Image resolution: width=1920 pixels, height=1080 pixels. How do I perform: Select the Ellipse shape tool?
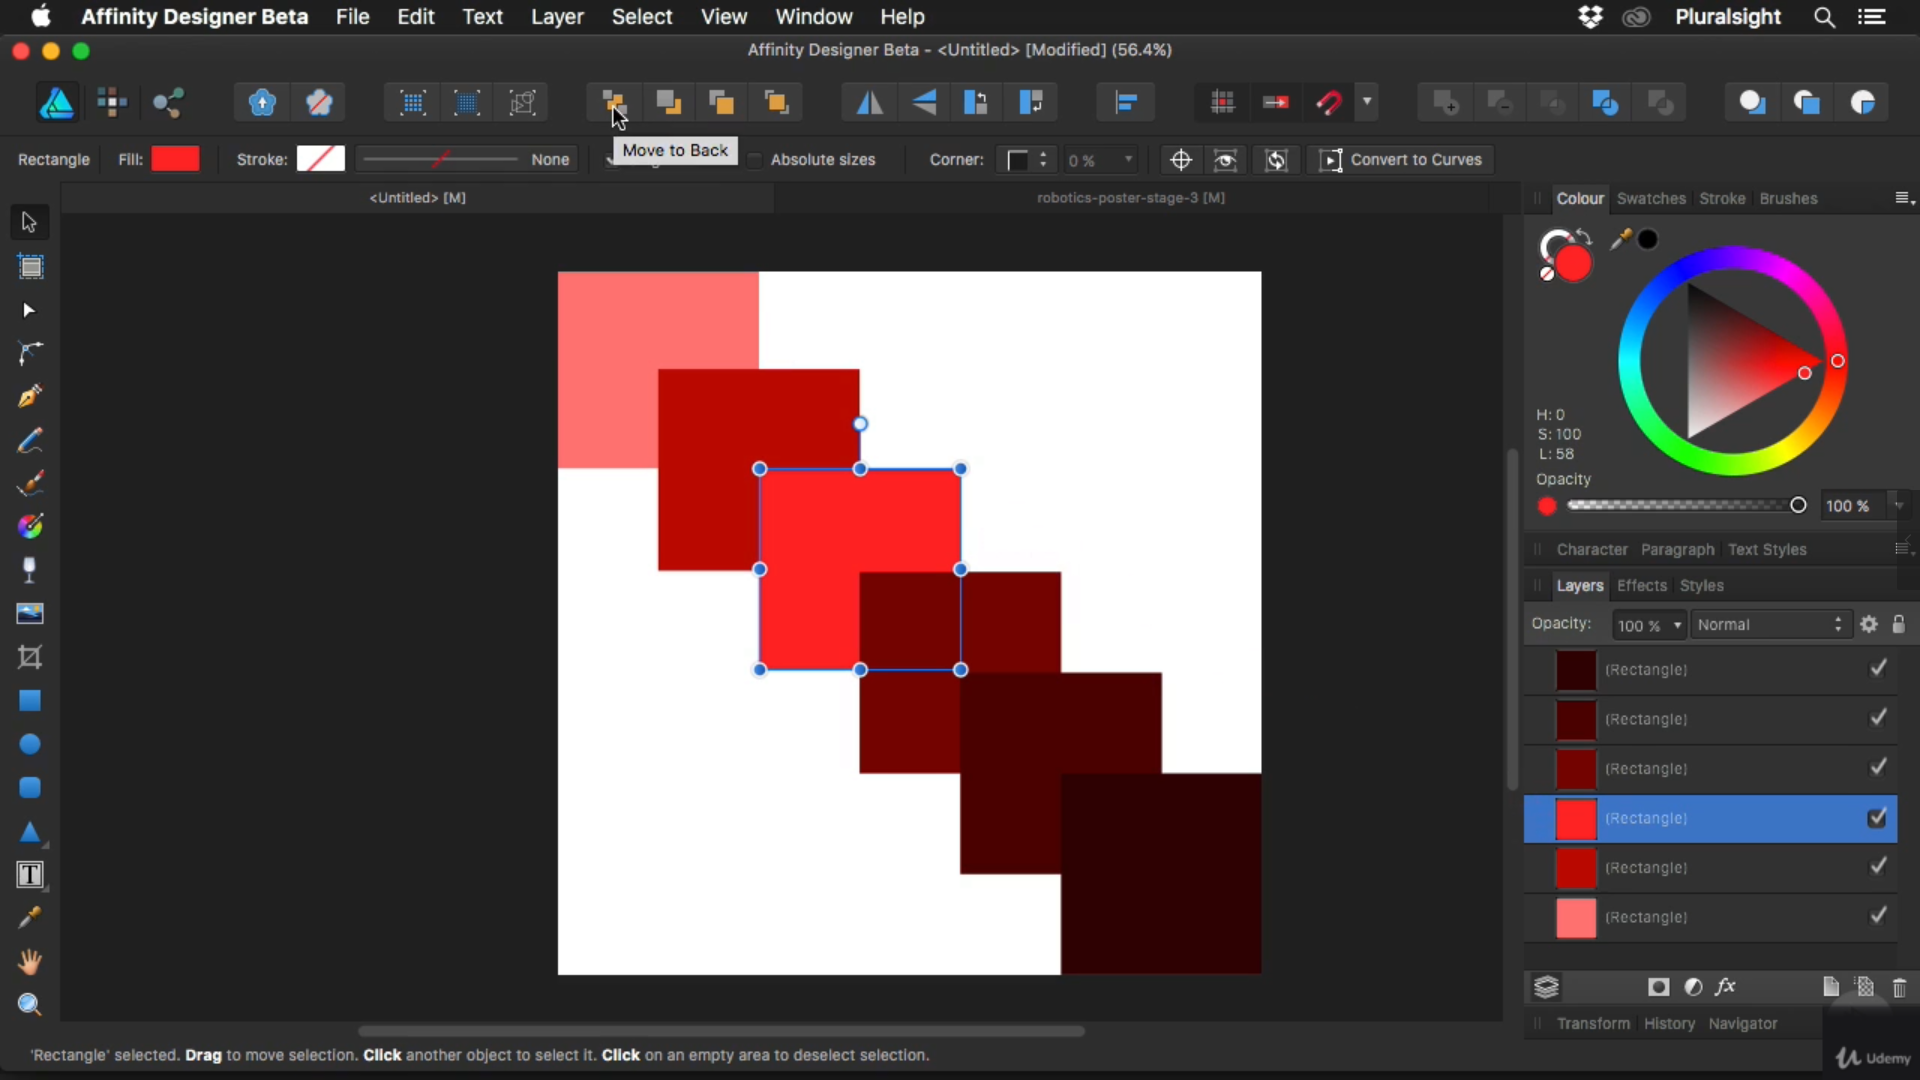click(x=30, y=745)
